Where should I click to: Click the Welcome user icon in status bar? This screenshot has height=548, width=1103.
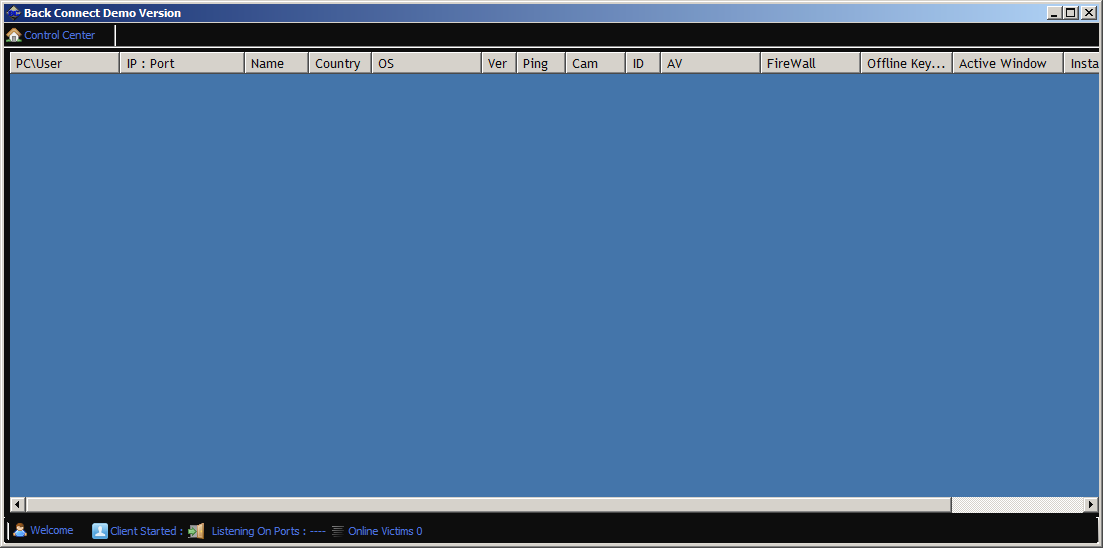coord(19,531)
